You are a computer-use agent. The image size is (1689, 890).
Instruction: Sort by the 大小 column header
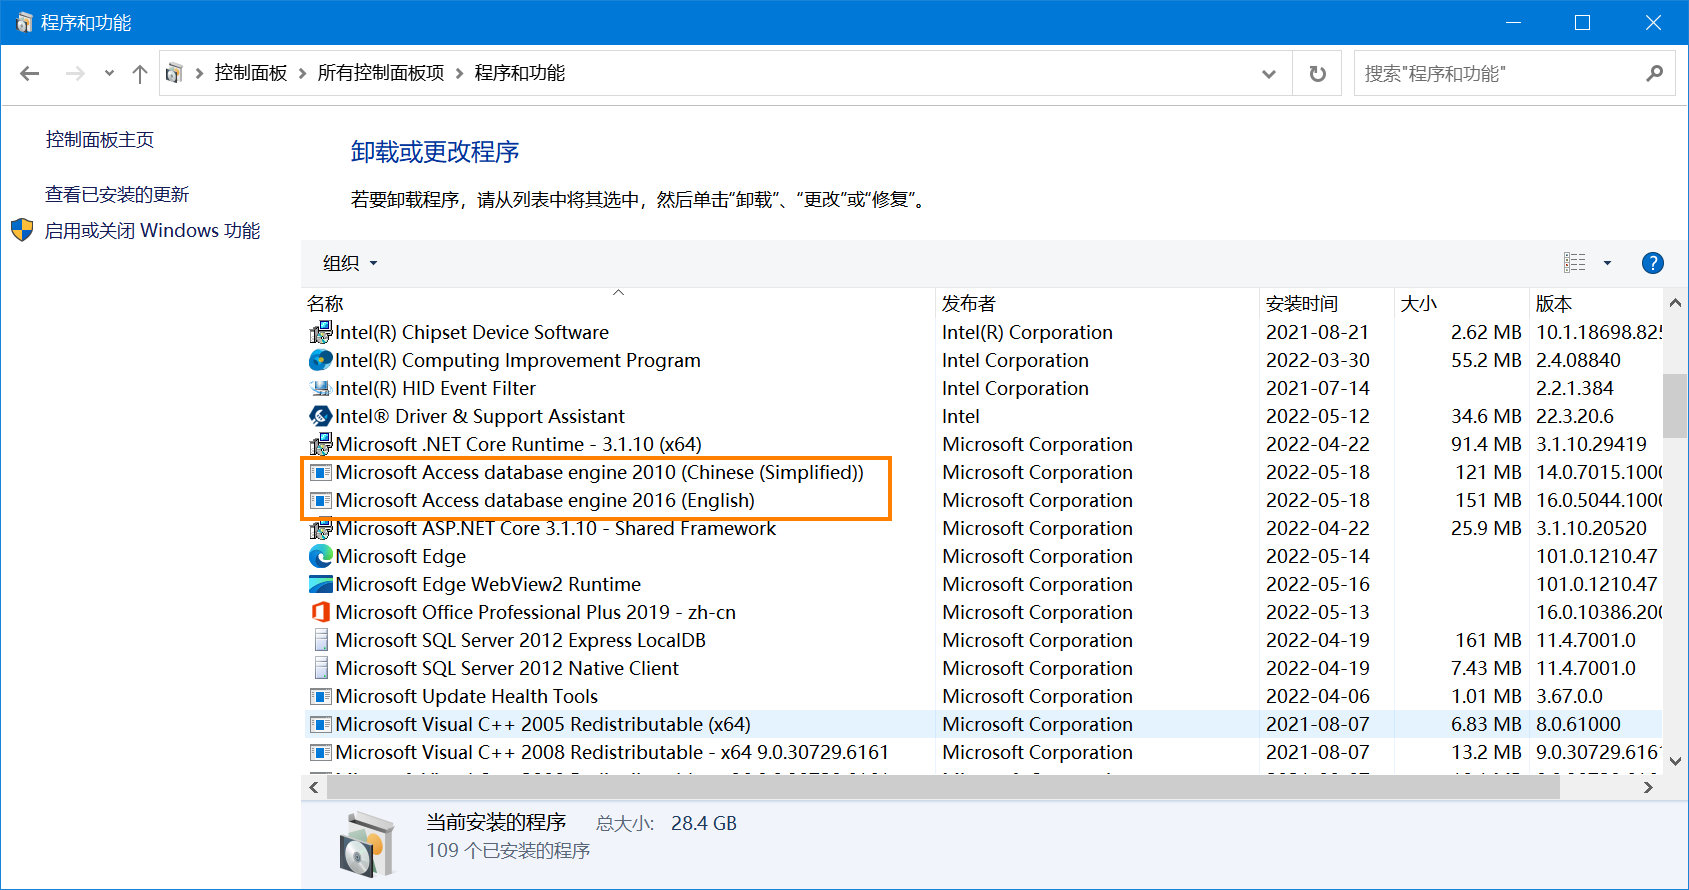[1461, 303]
